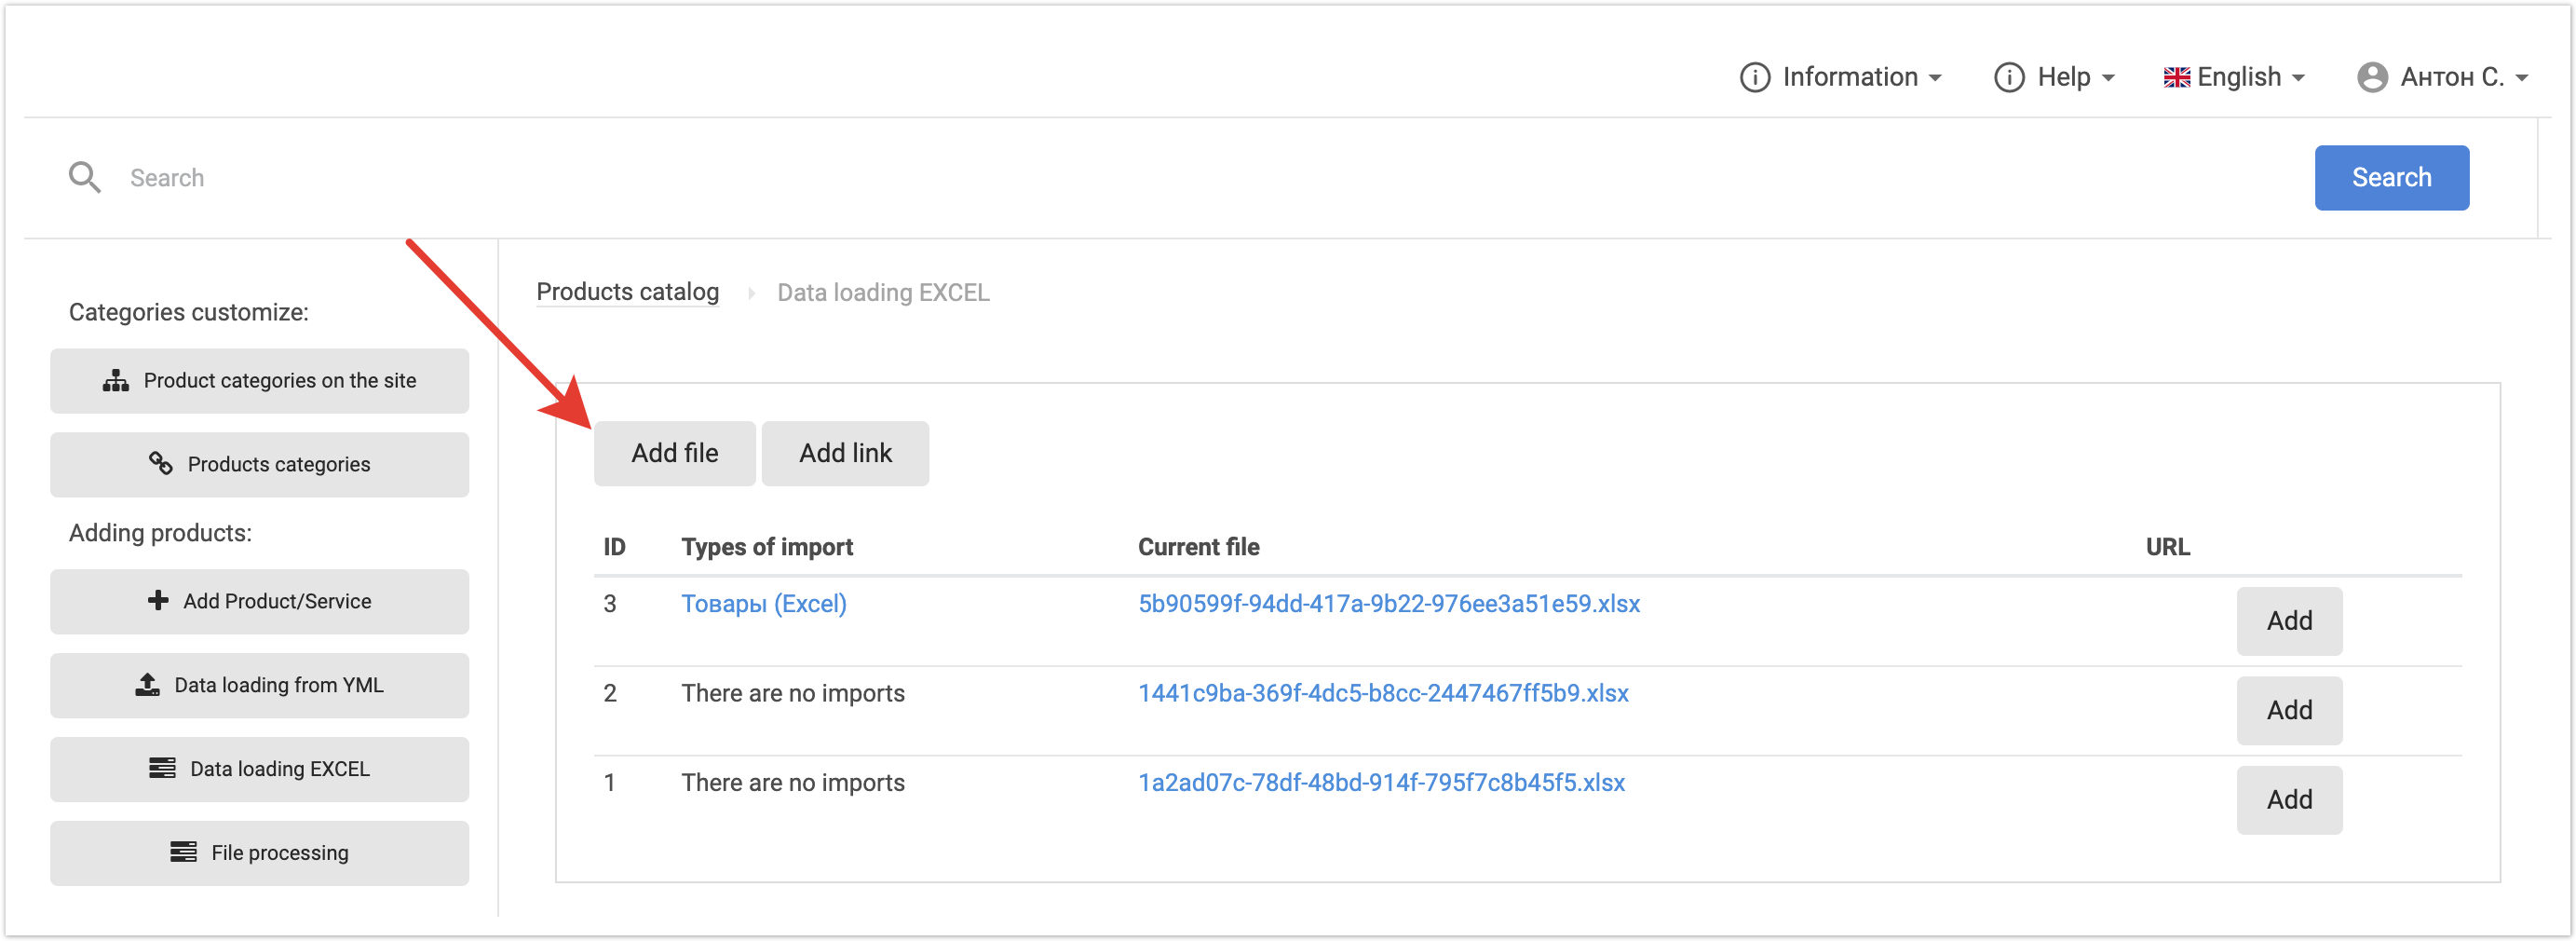The image size is (2576, 941).
Task: Open the Товары (Excel) import link
Action: pyautogui.click(x=763, y=604)
